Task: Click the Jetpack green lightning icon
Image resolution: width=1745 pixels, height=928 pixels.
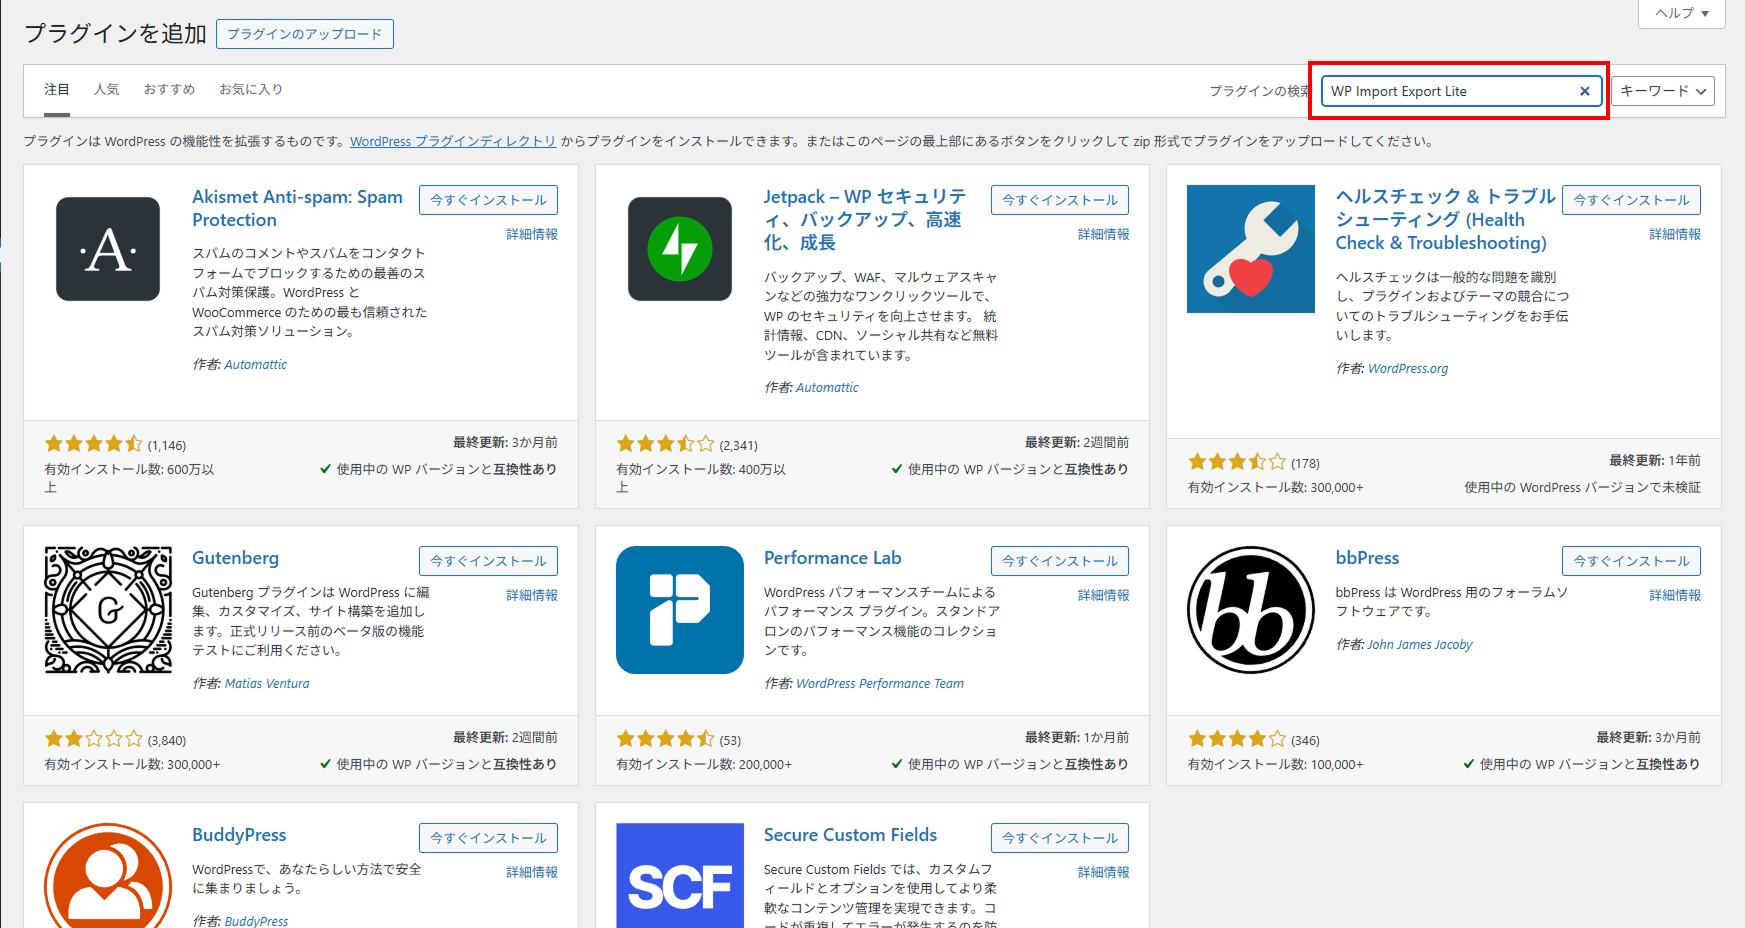Action: tap(680, 249)
